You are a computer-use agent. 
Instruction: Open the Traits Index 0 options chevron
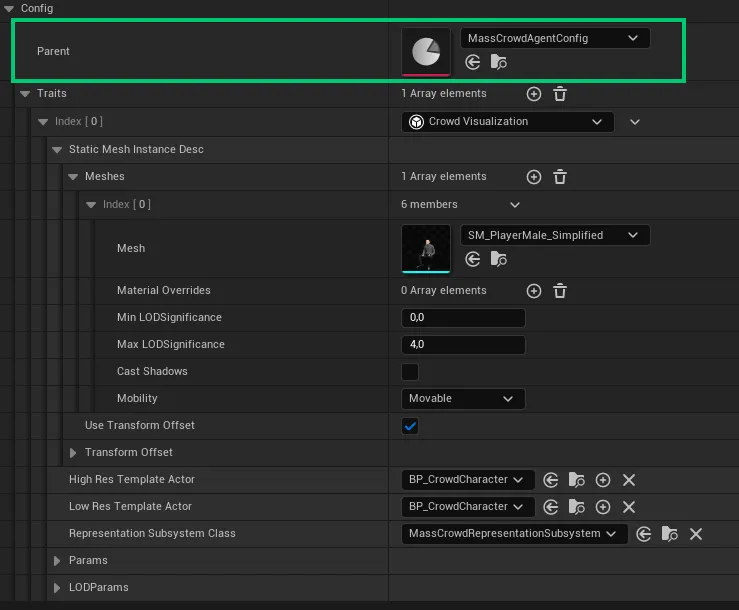(635, 122)
